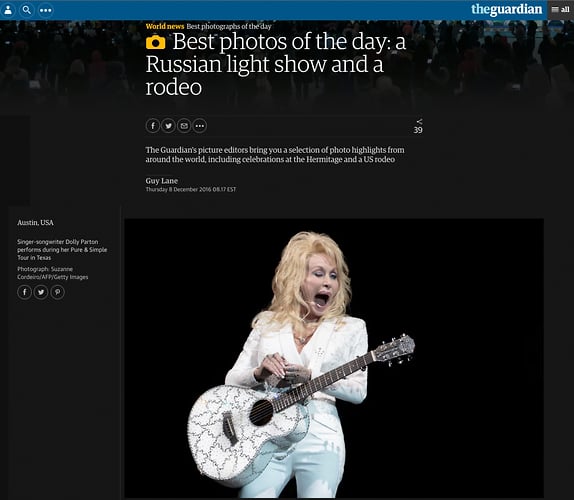Open the Dolly Parton guitar photo
The width and height of the screenshot is (574, 500).
click(x=334, y=358)
